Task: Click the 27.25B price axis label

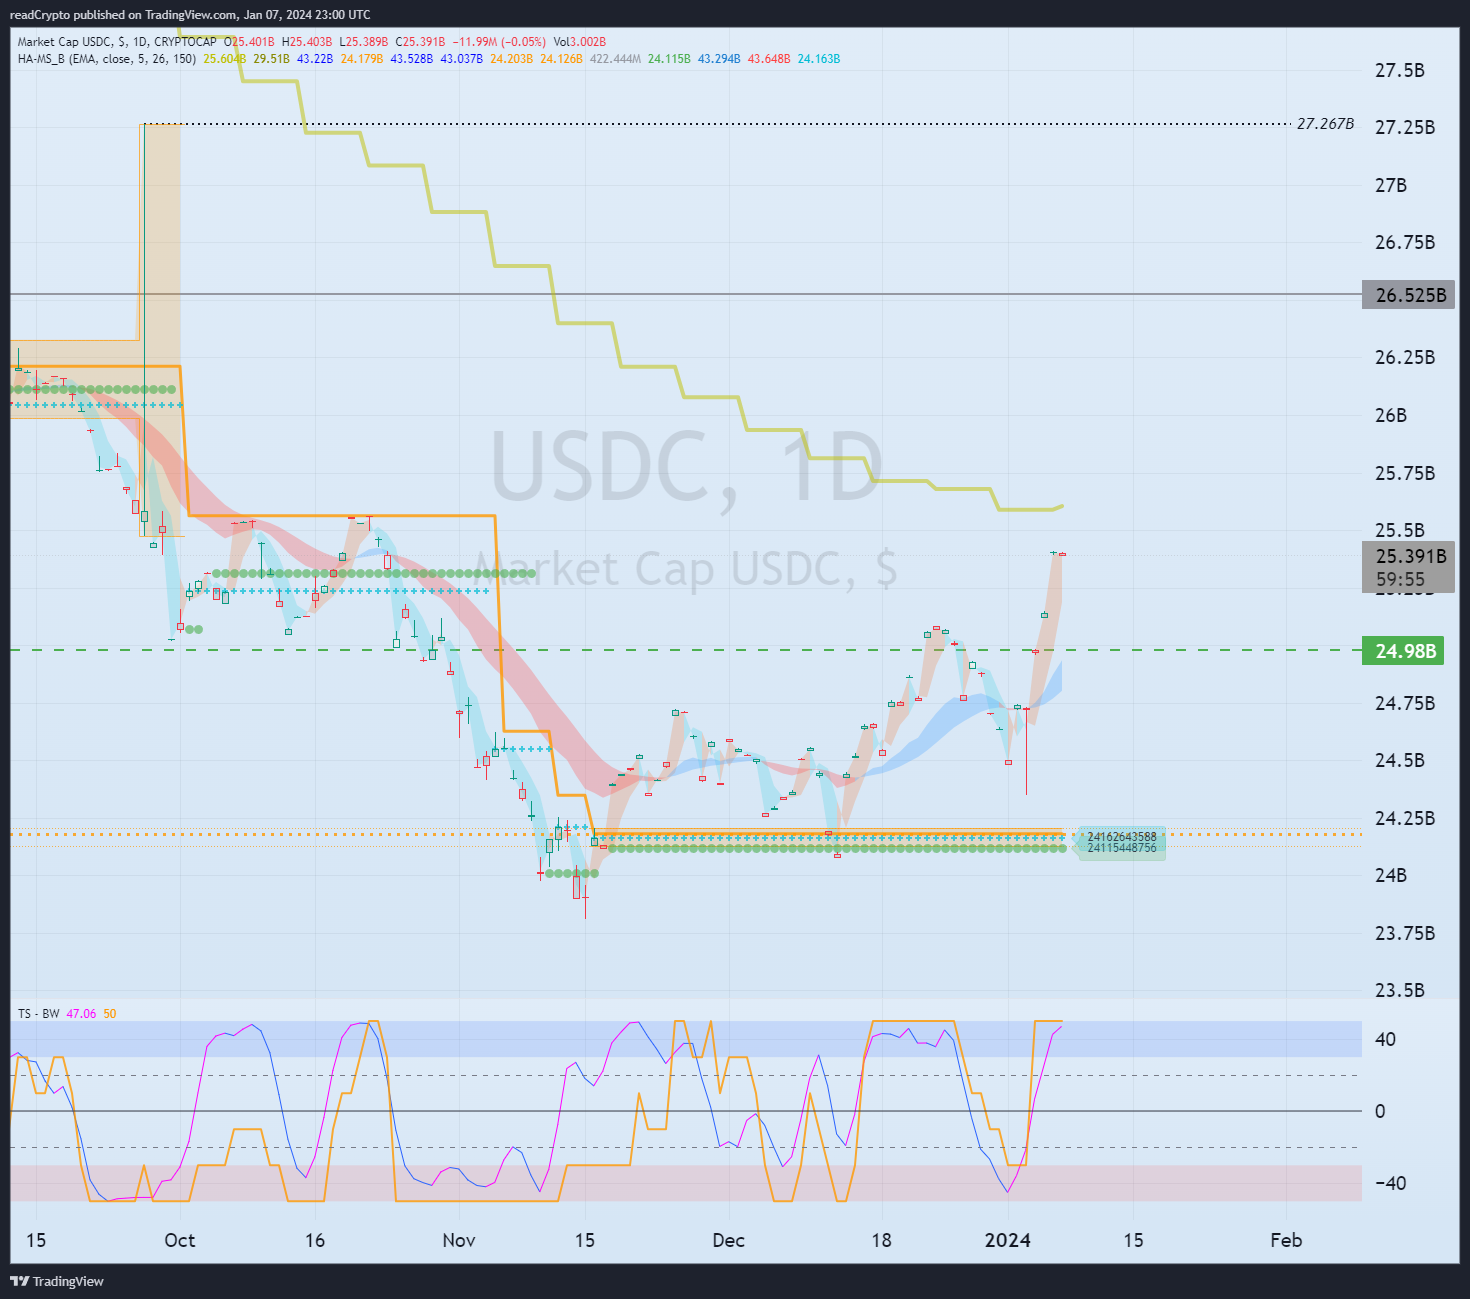Action: click(1405, 127)
